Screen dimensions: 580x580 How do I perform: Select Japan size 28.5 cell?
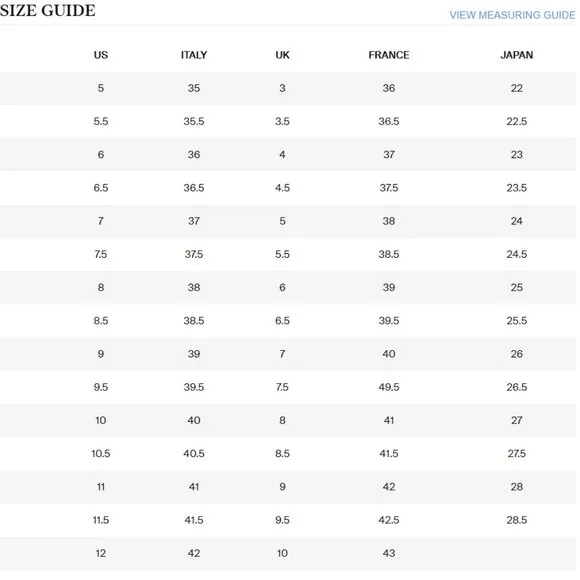point(516,520)
